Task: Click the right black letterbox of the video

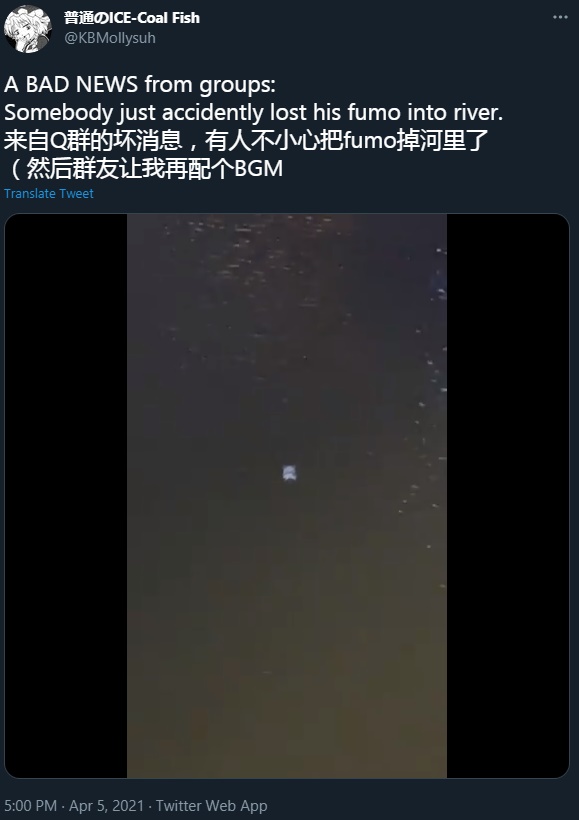Action: click(x=508, y=496)
